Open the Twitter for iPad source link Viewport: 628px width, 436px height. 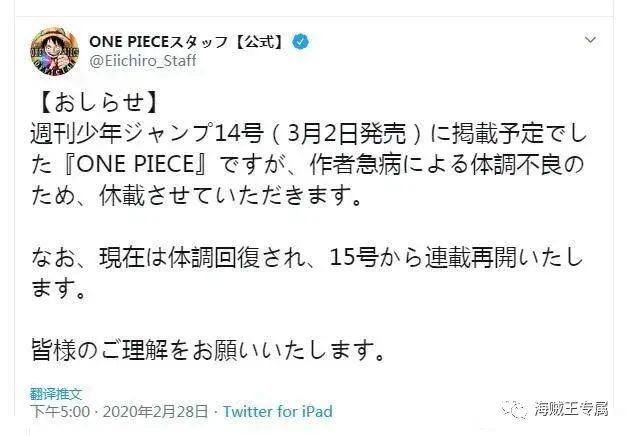(277, 411)
